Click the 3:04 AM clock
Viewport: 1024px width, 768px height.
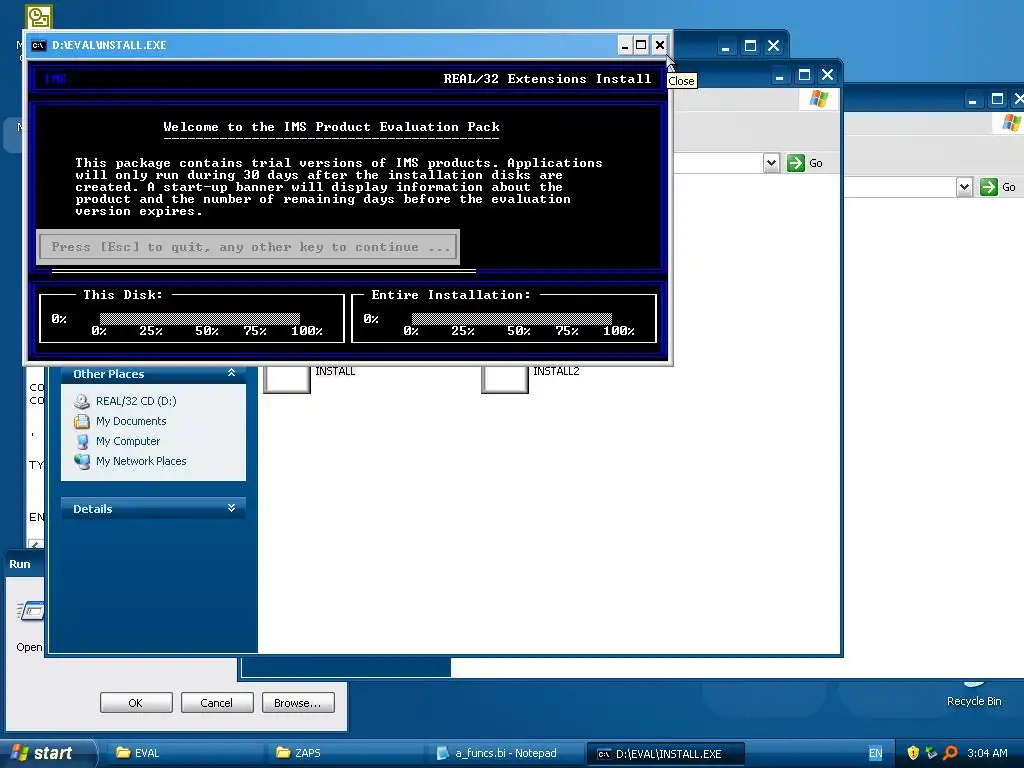987,753
